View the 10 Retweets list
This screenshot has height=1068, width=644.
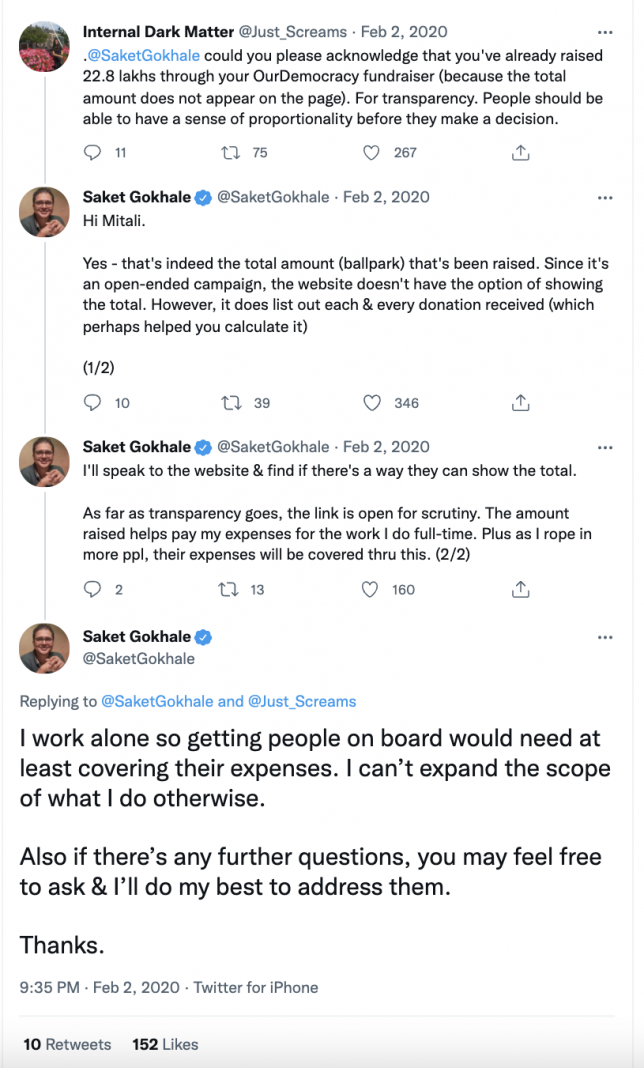[66, 1044]
